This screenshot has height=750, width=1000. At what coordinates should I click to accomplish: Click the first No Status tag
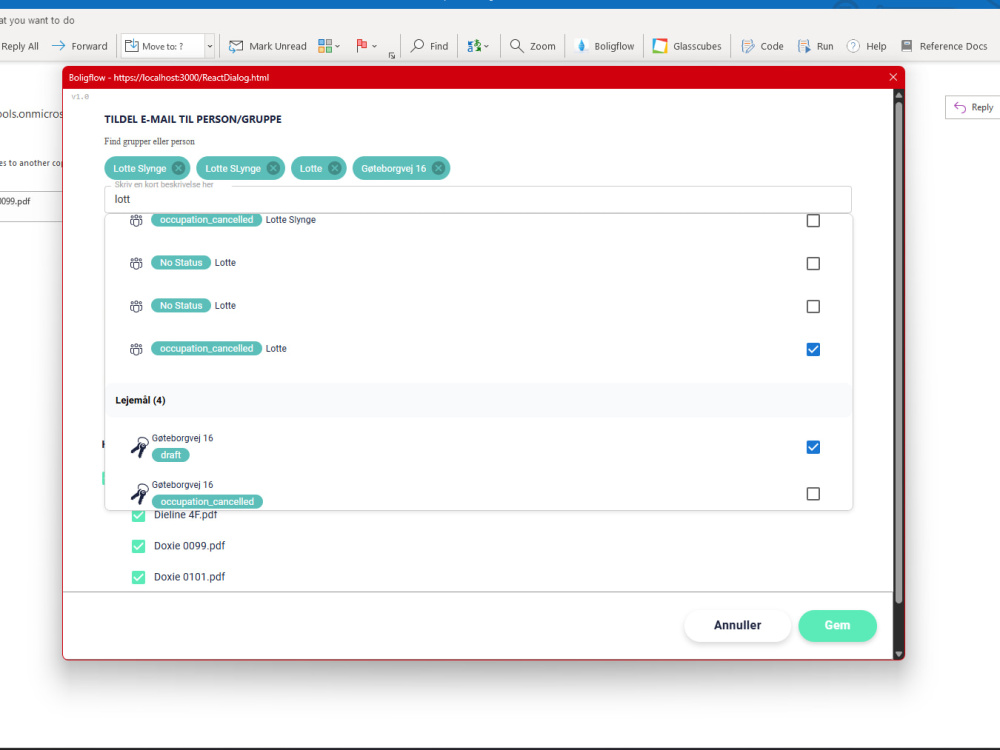coord(180,263)
